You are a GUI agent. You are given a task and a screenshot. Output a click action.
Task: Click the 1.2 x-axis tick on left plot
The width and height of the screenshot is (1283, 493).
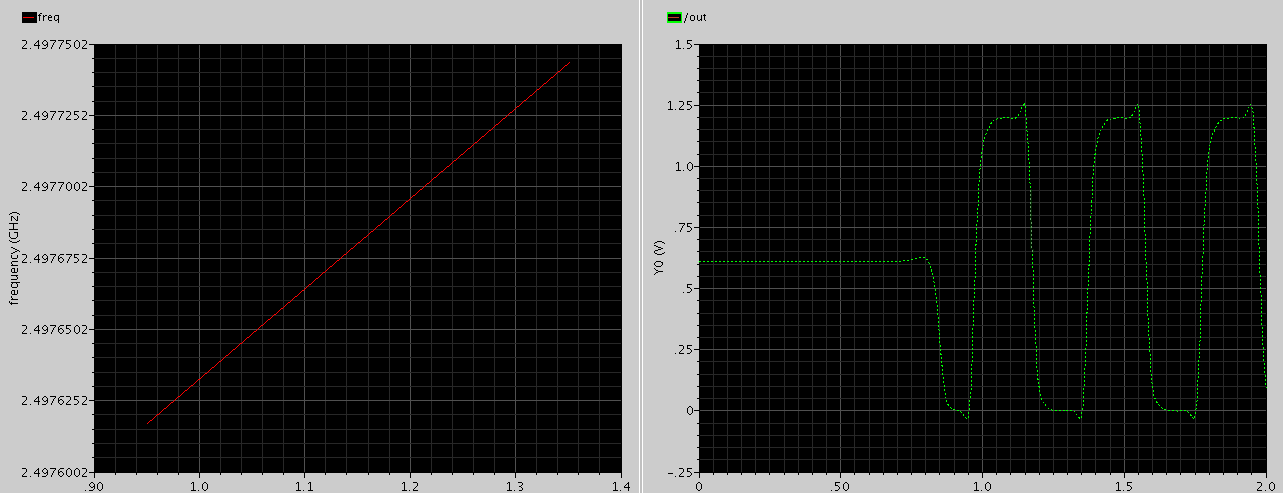click(410, 485)
